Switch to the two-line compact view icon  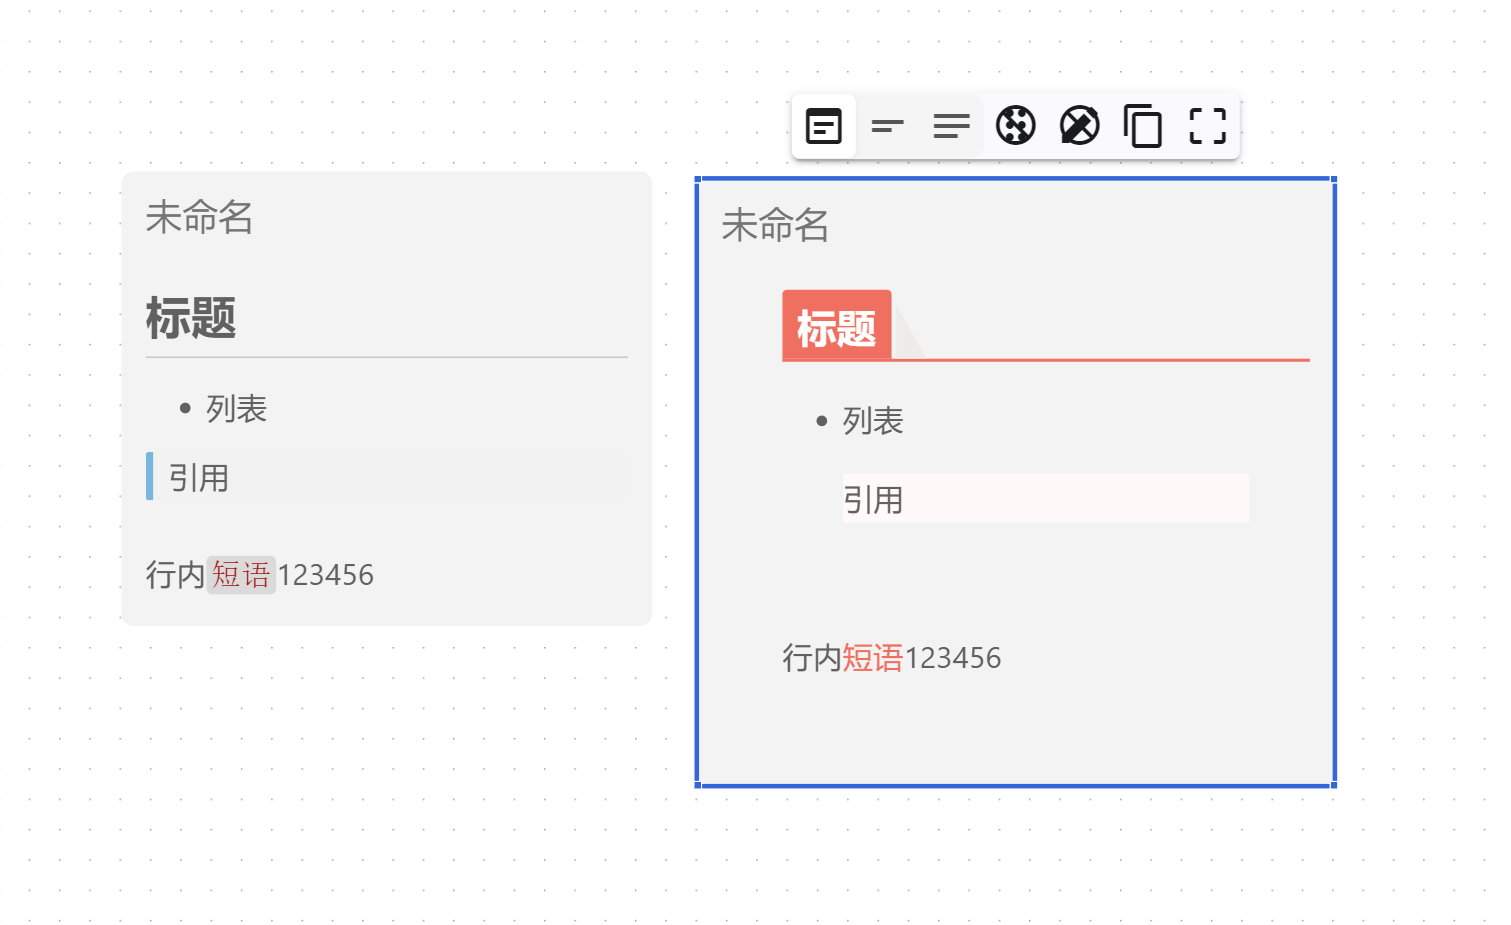pos(887,126)
